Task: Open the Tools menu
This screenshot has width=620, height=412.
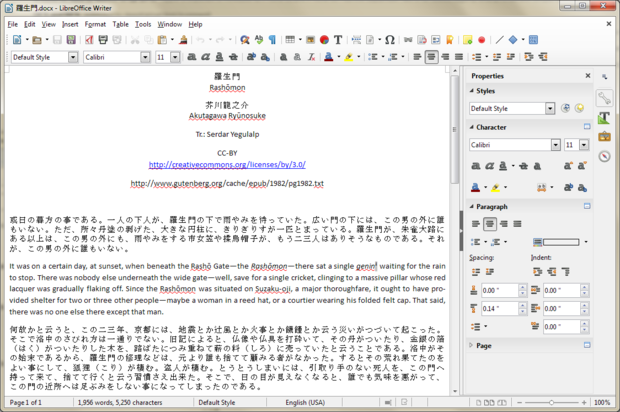Action: click(143, 24)
